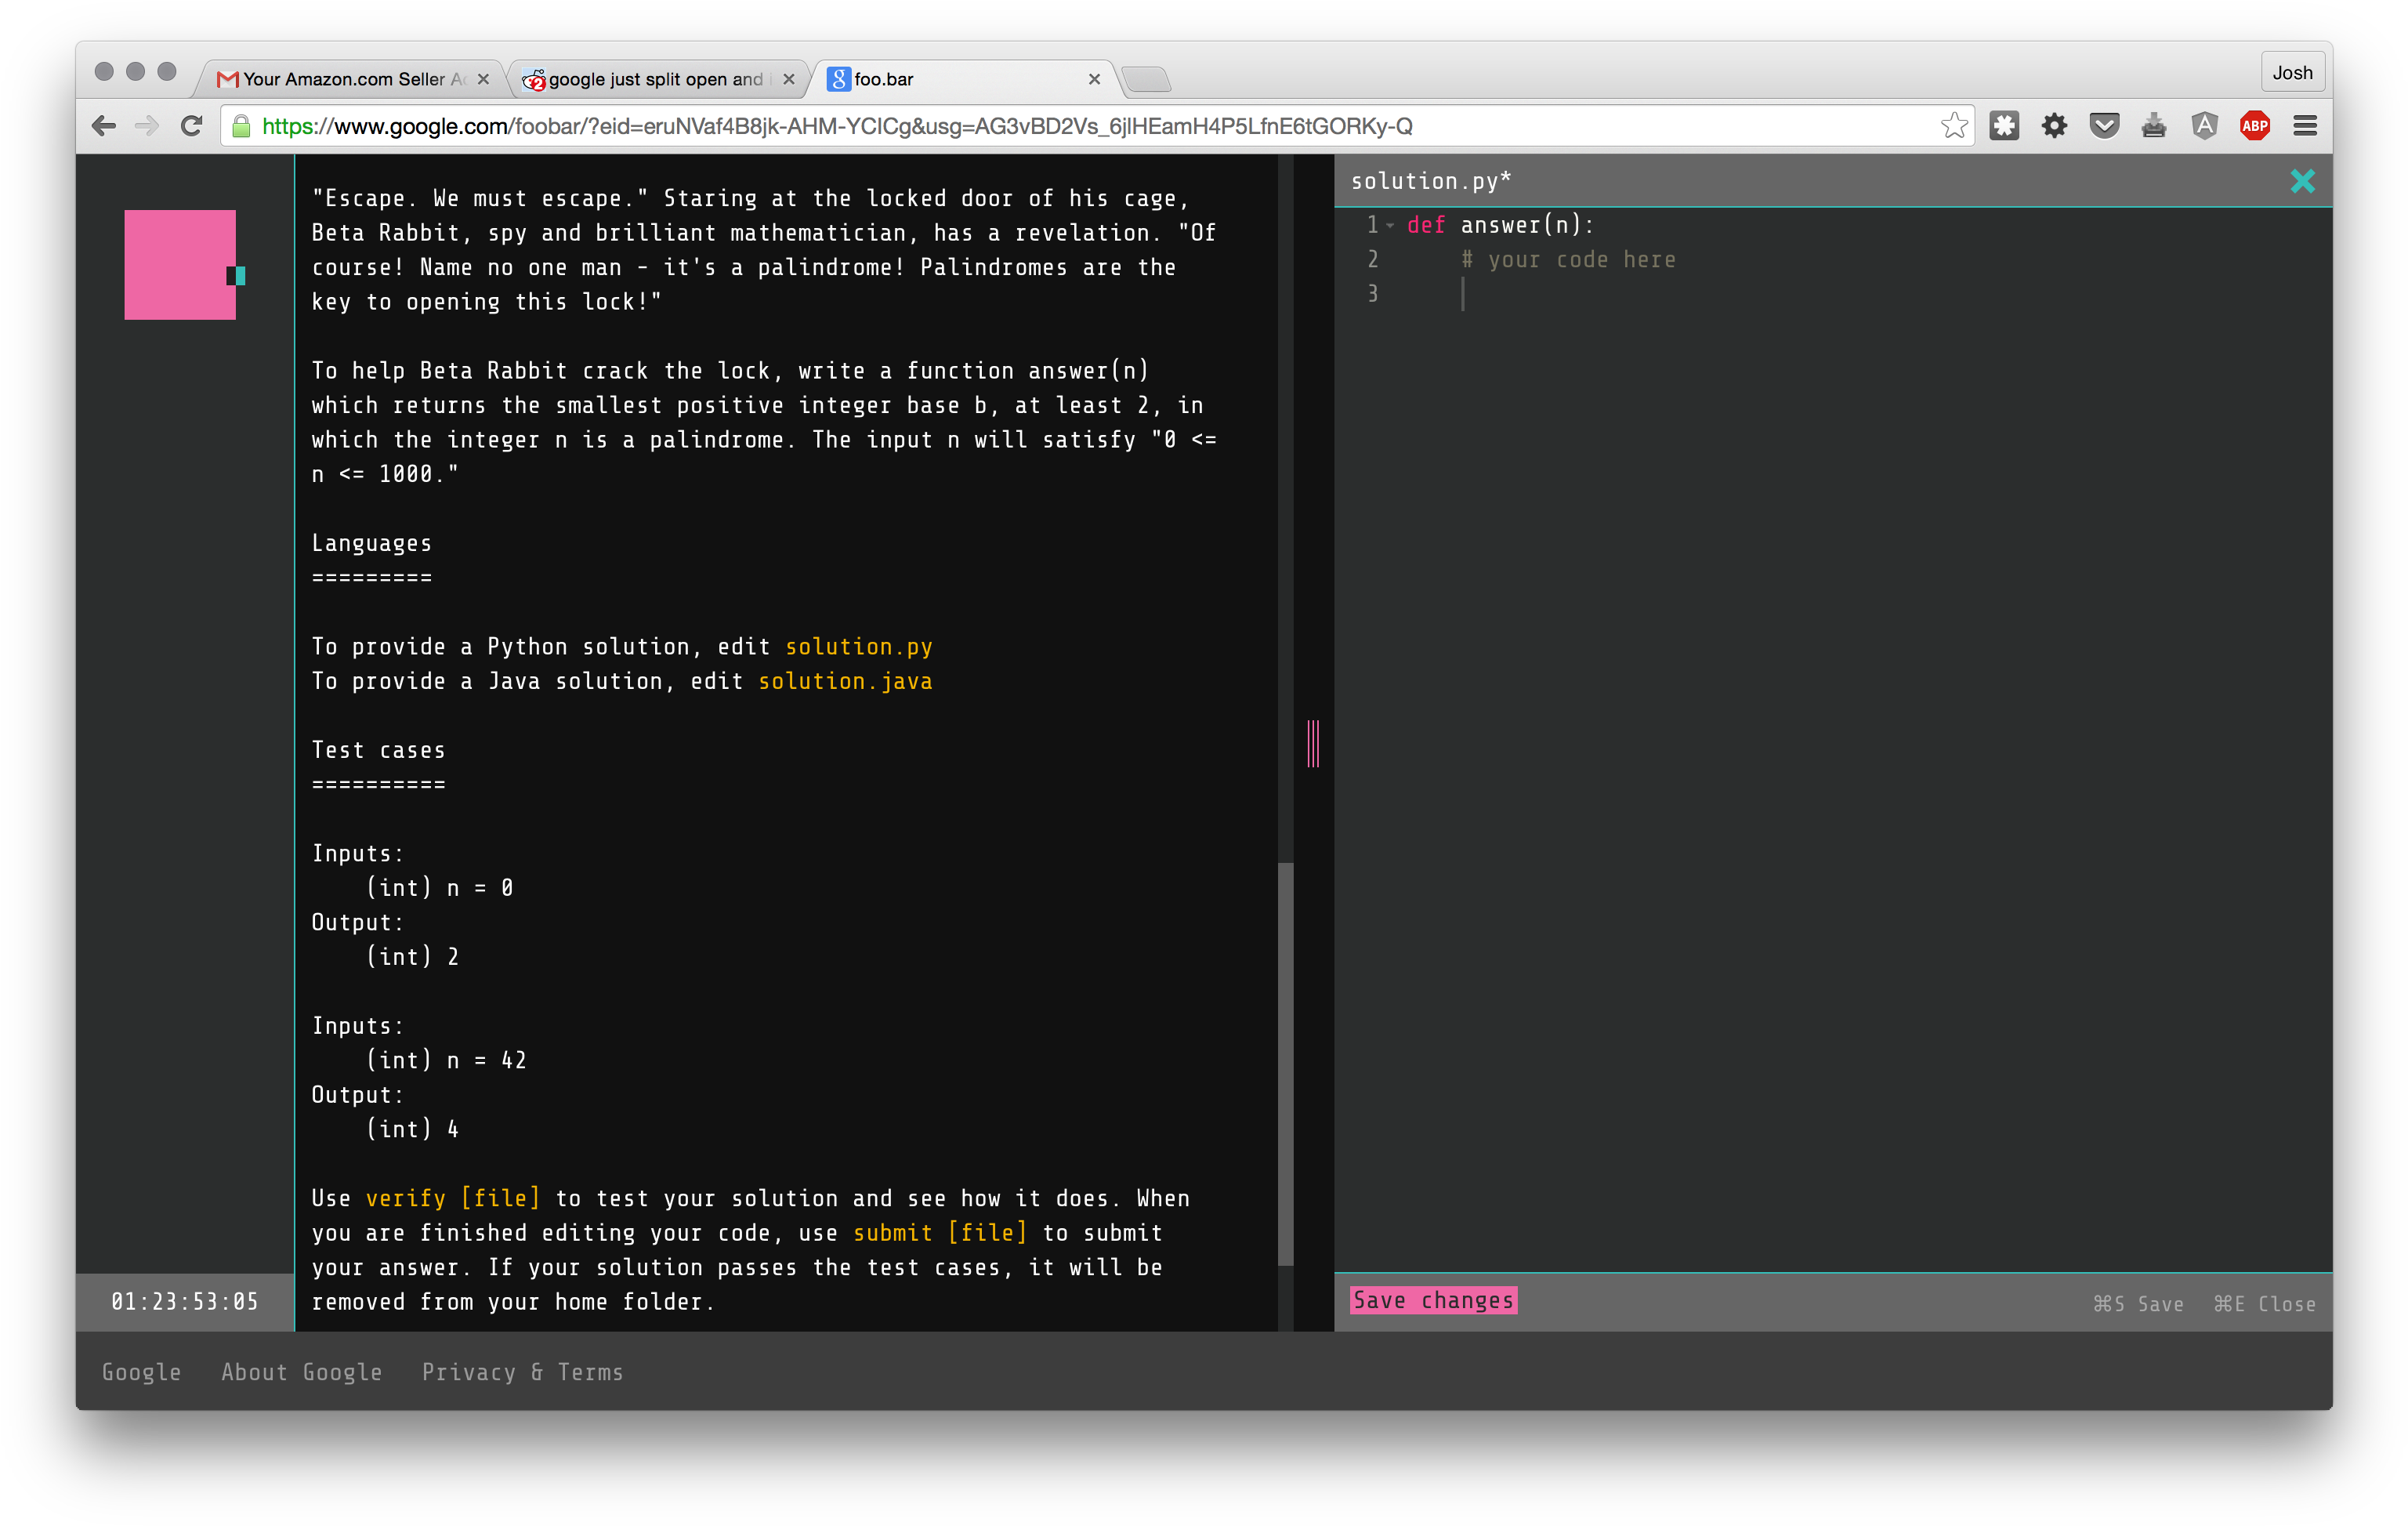
Task: Go back with the browser back arrow
Action: click(103, 126)
